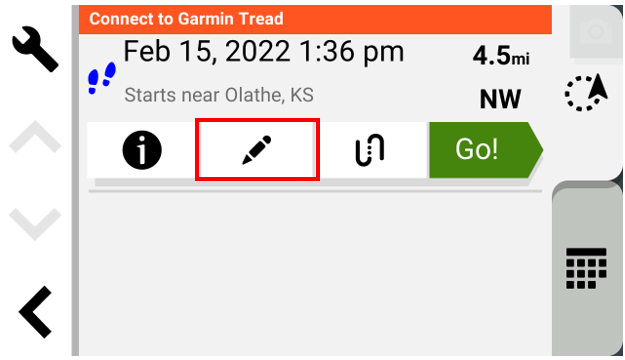Screen dimensions: 625x360
Task: Switch to the dotted-circle navigation arrow tab
Action: 586,92
